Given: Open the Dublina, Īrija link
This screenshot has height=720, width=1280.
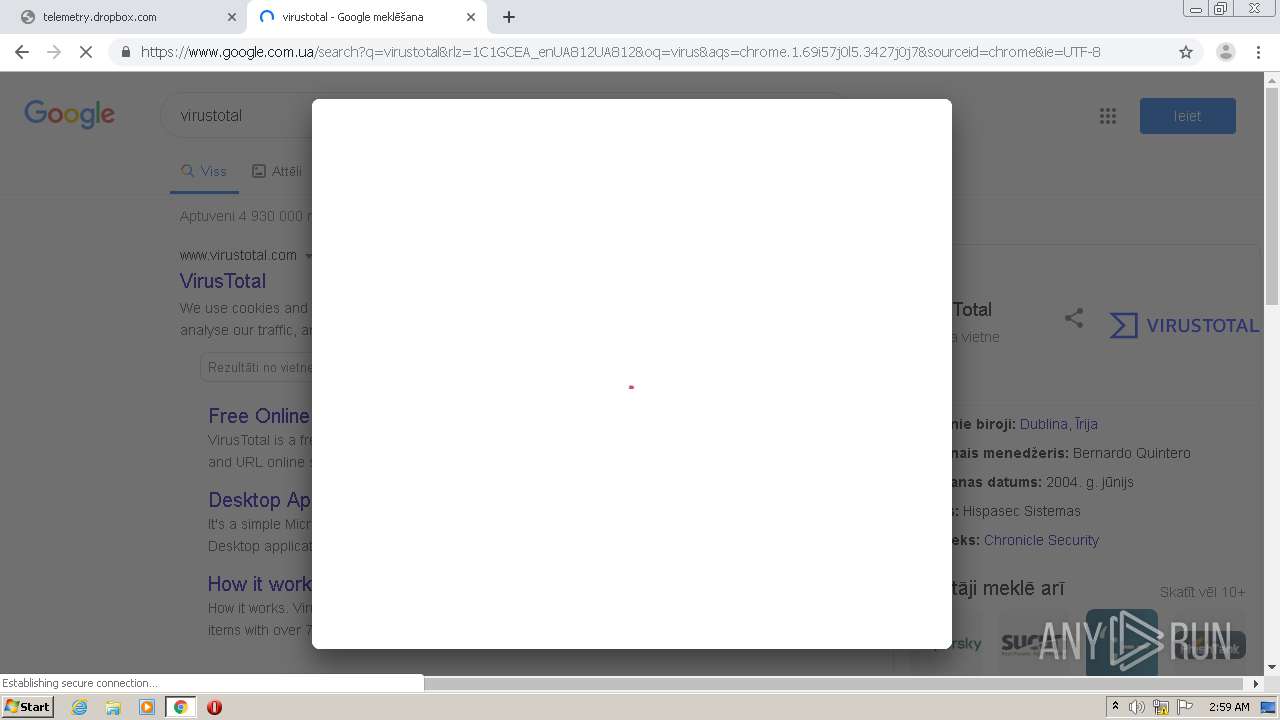Looking at the screenshot, I should [1059, 424].
